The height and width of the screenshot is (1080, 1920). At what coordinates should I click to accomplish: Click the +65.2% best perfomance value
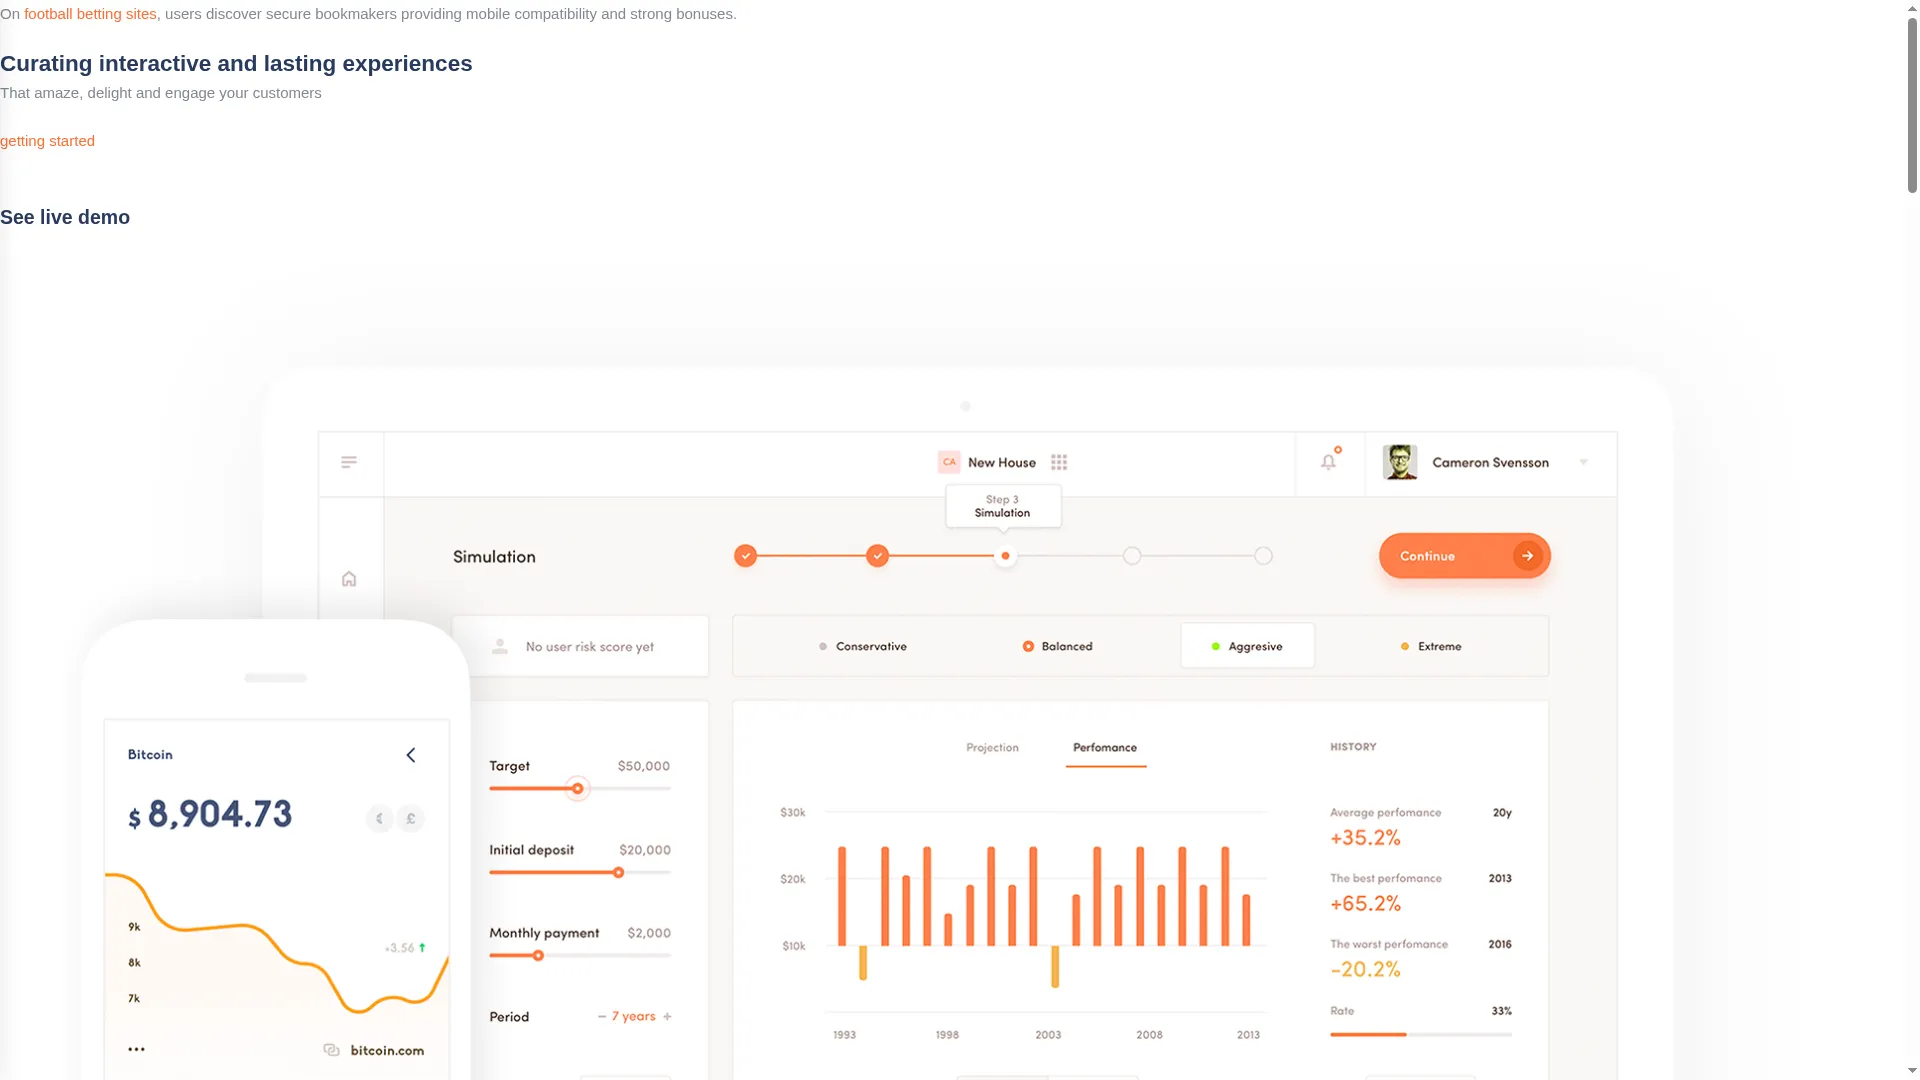[1365, 904]
